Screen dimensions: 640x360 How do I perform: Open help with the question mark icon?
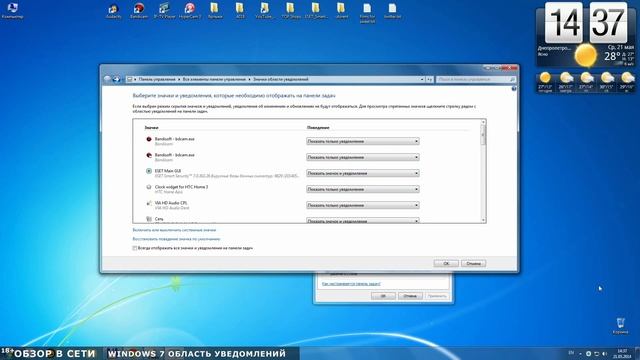(x=514, y=89)
